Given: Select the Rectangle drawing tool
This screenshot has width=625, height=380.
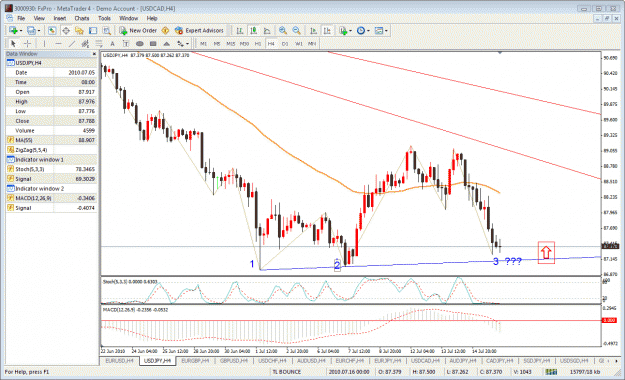Looking at the screenshot, I should pos(153,43).
